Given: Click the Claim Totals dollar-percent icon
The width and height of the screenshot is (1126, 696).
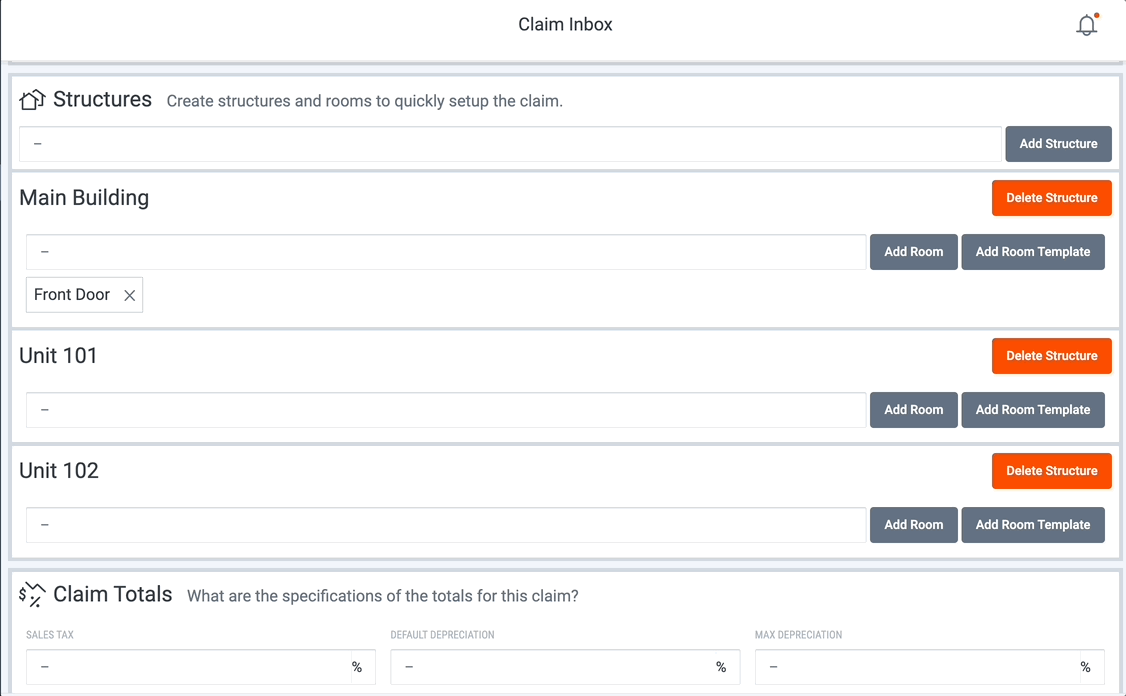Looking at the screenshot, I should [x=32, y=595].
